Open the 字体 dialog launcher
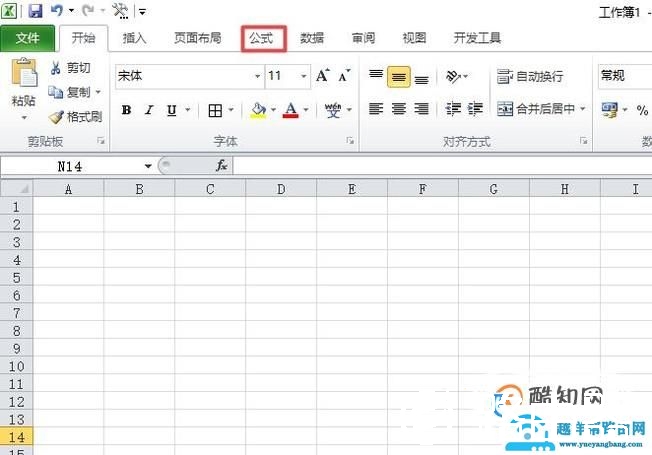The height and width of the screenshot is (455, 652). pyautogui.click(x=350, y=141)
